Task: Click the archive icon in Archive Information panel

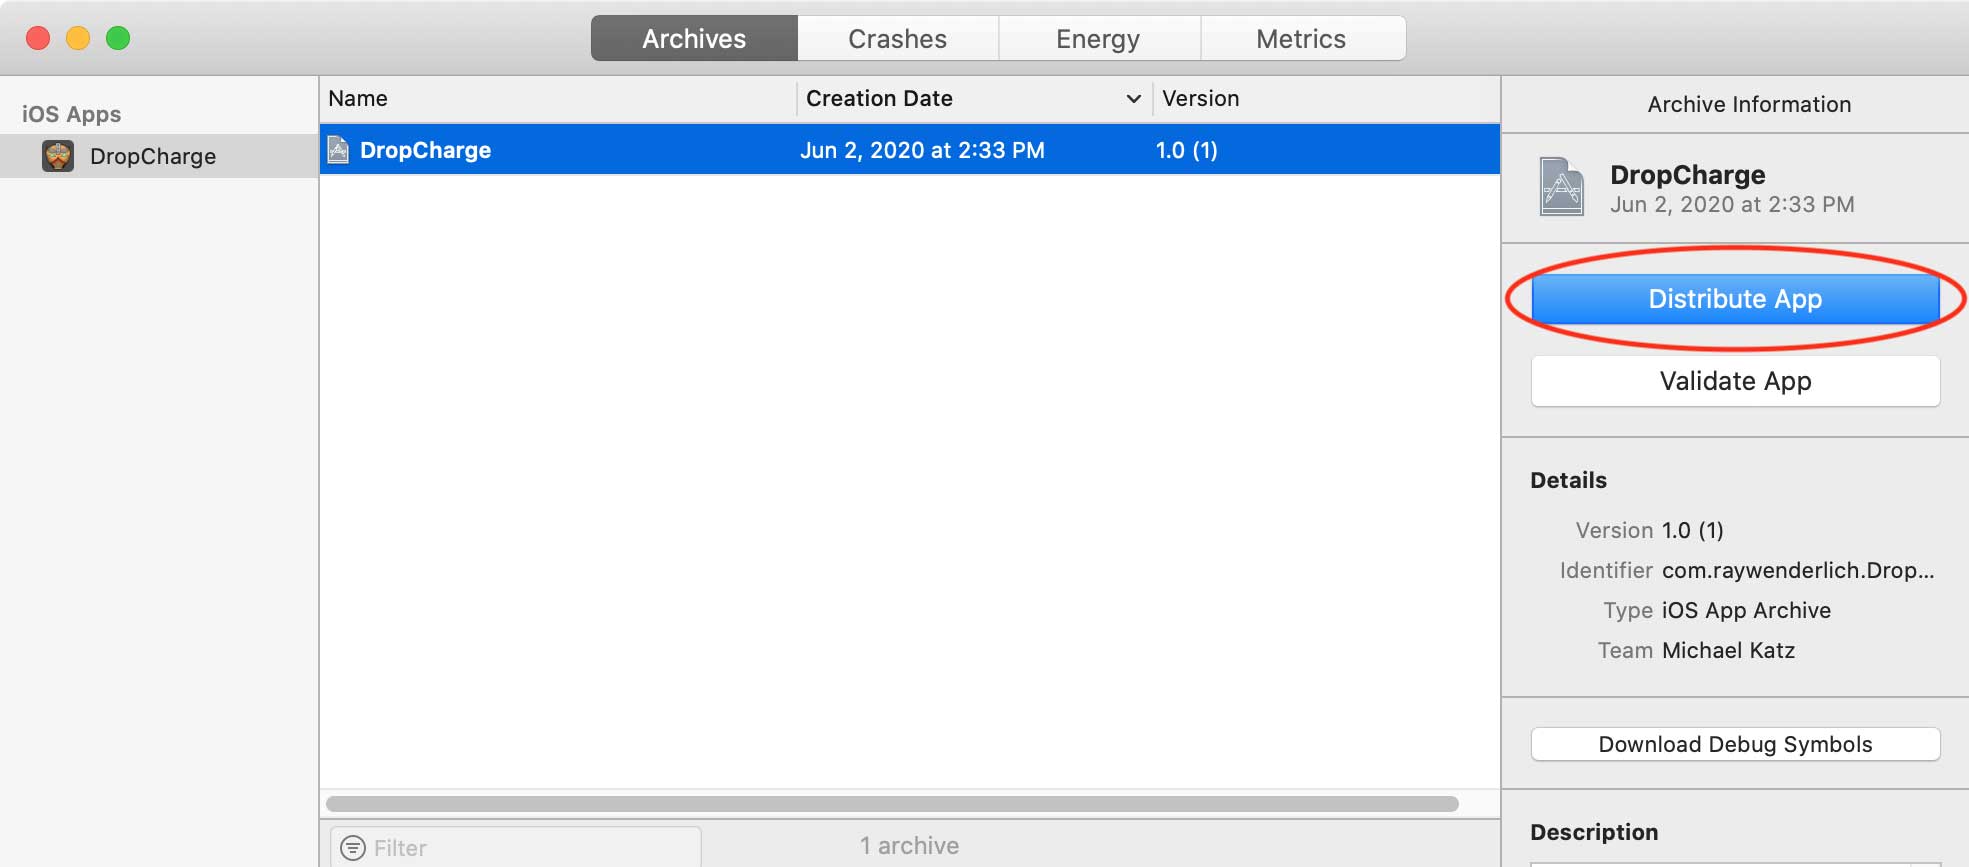Action: (1561, 187)
